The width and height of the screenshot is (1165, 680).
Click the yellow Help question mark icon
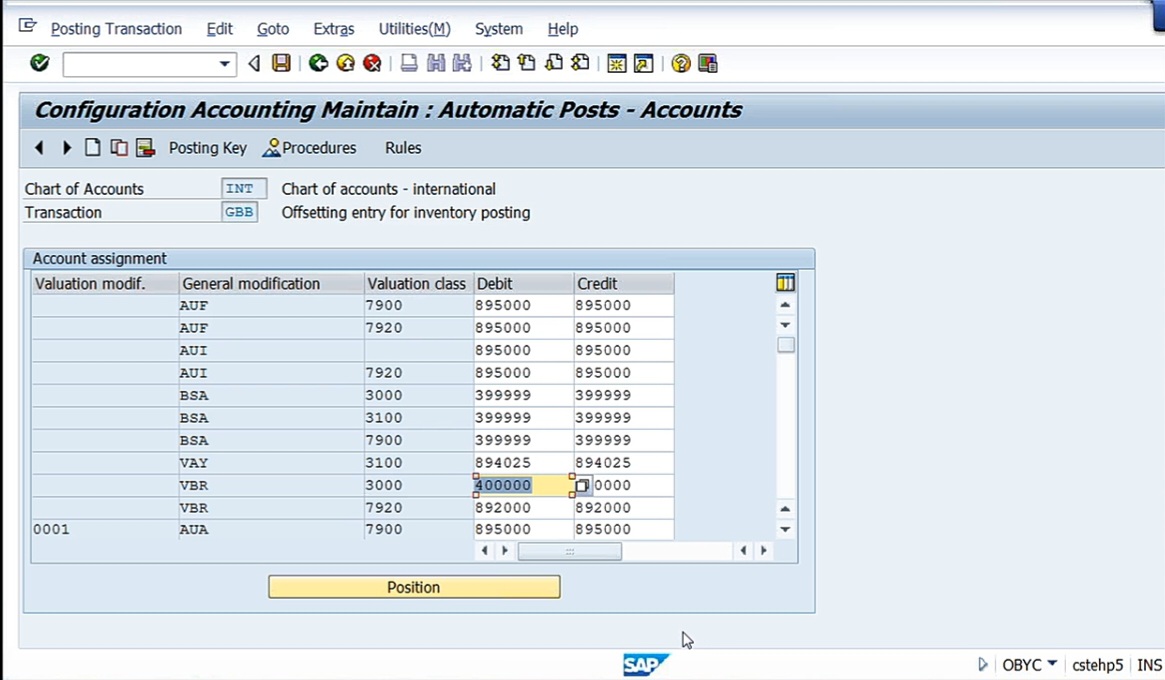point(681,63)
